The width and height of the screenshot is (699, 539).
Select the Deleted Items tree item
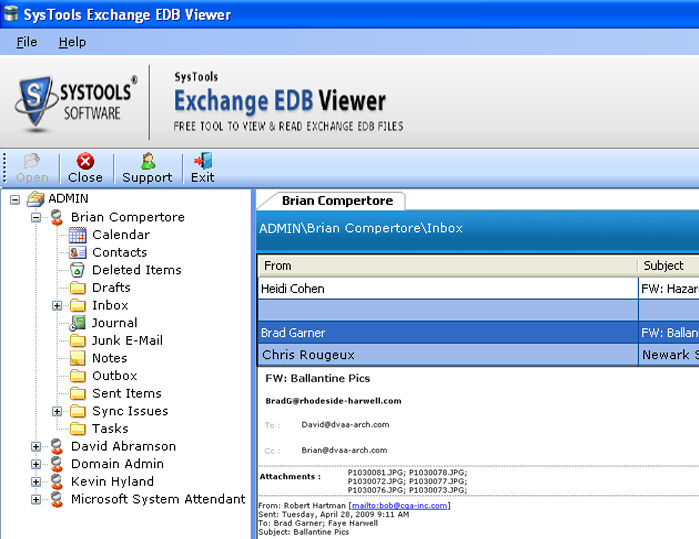137,270
